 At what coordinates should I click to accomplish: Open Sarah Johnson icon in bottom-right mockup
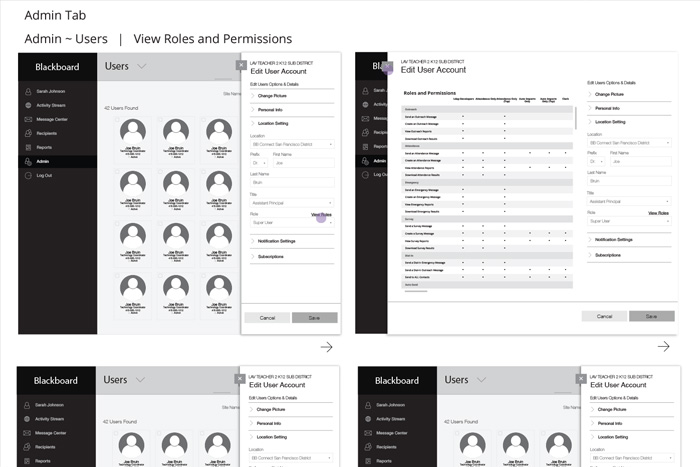[x=368, y=405]
